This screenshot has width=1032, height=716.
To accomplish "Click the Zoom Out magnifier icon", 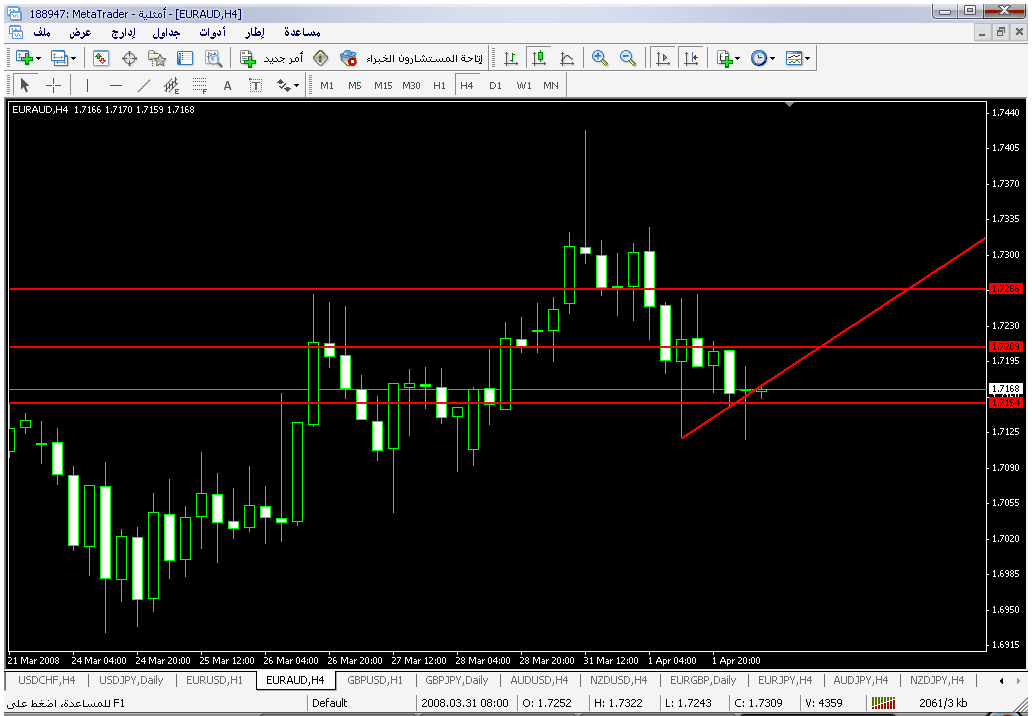I will [628, 58].
